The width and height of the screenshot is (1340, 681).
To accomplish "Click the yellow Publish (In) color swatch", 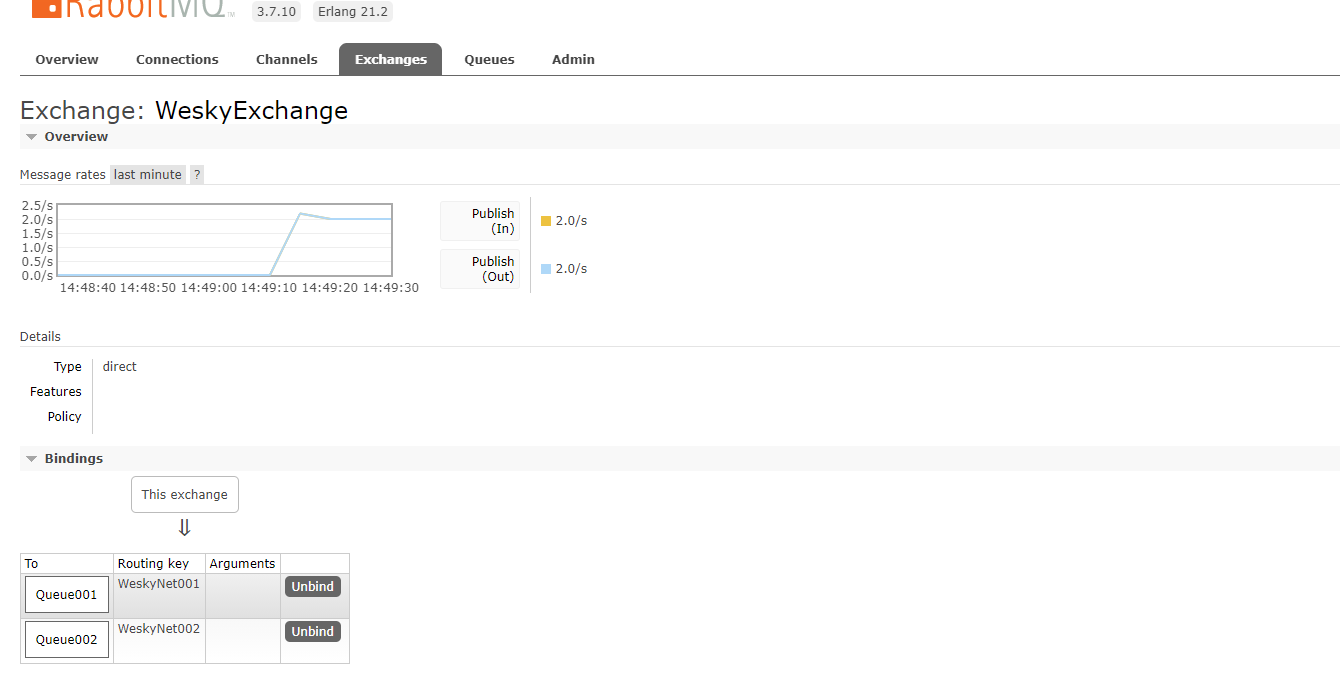I will coord(546,221).
